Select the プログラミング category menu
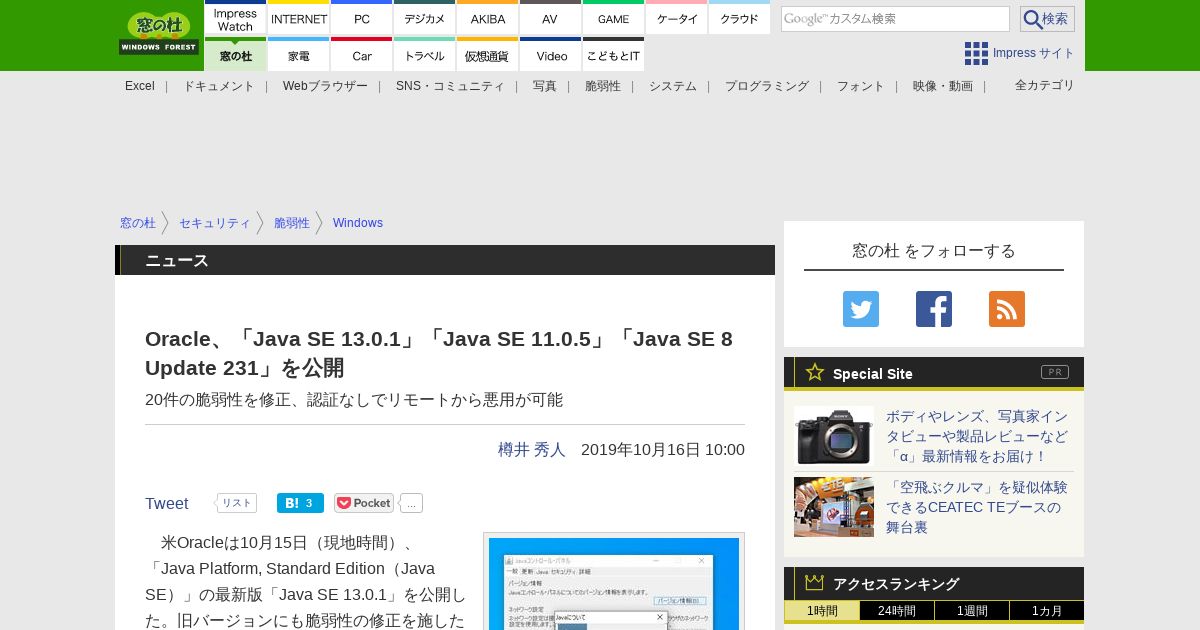The image size is (1200, 630). tap(767, 86)
